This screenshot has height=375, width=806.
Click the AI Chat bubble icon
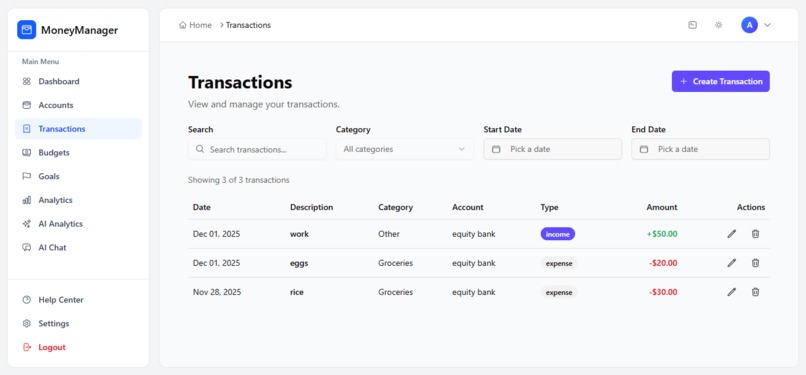tap(27, 248)
